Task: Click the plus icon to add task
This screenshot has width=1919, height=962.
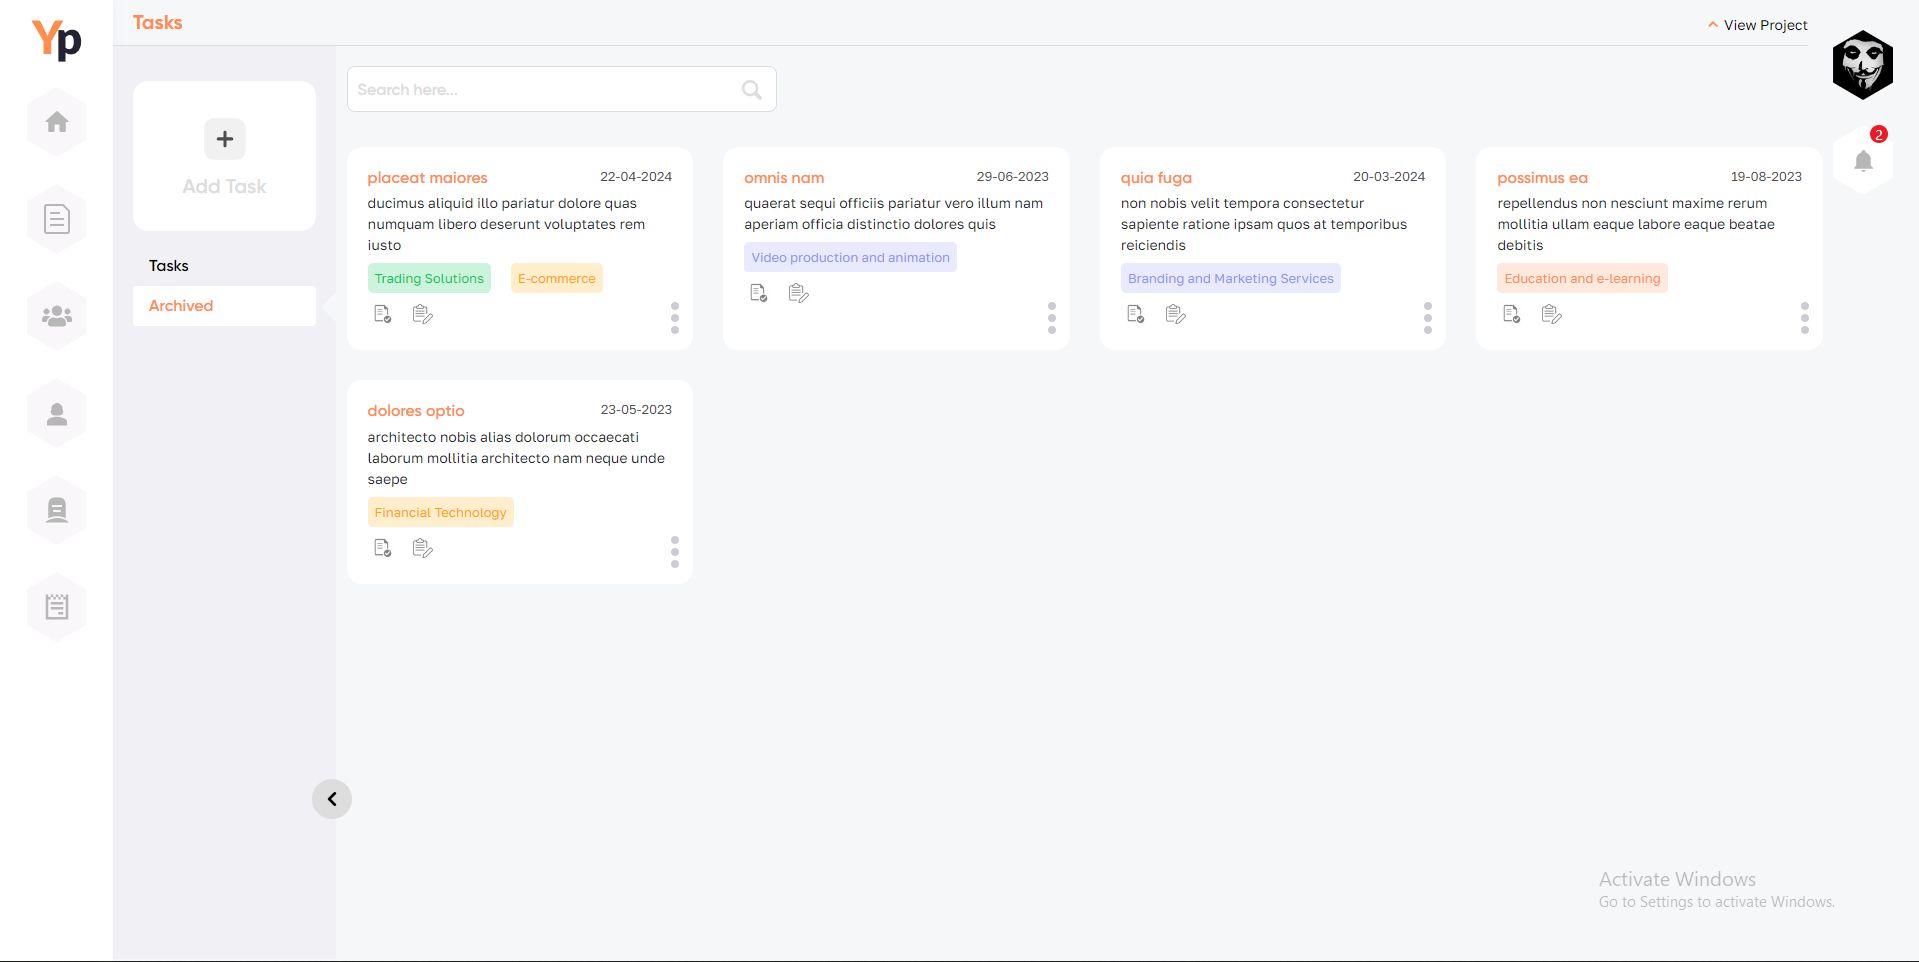Action: 225,139
